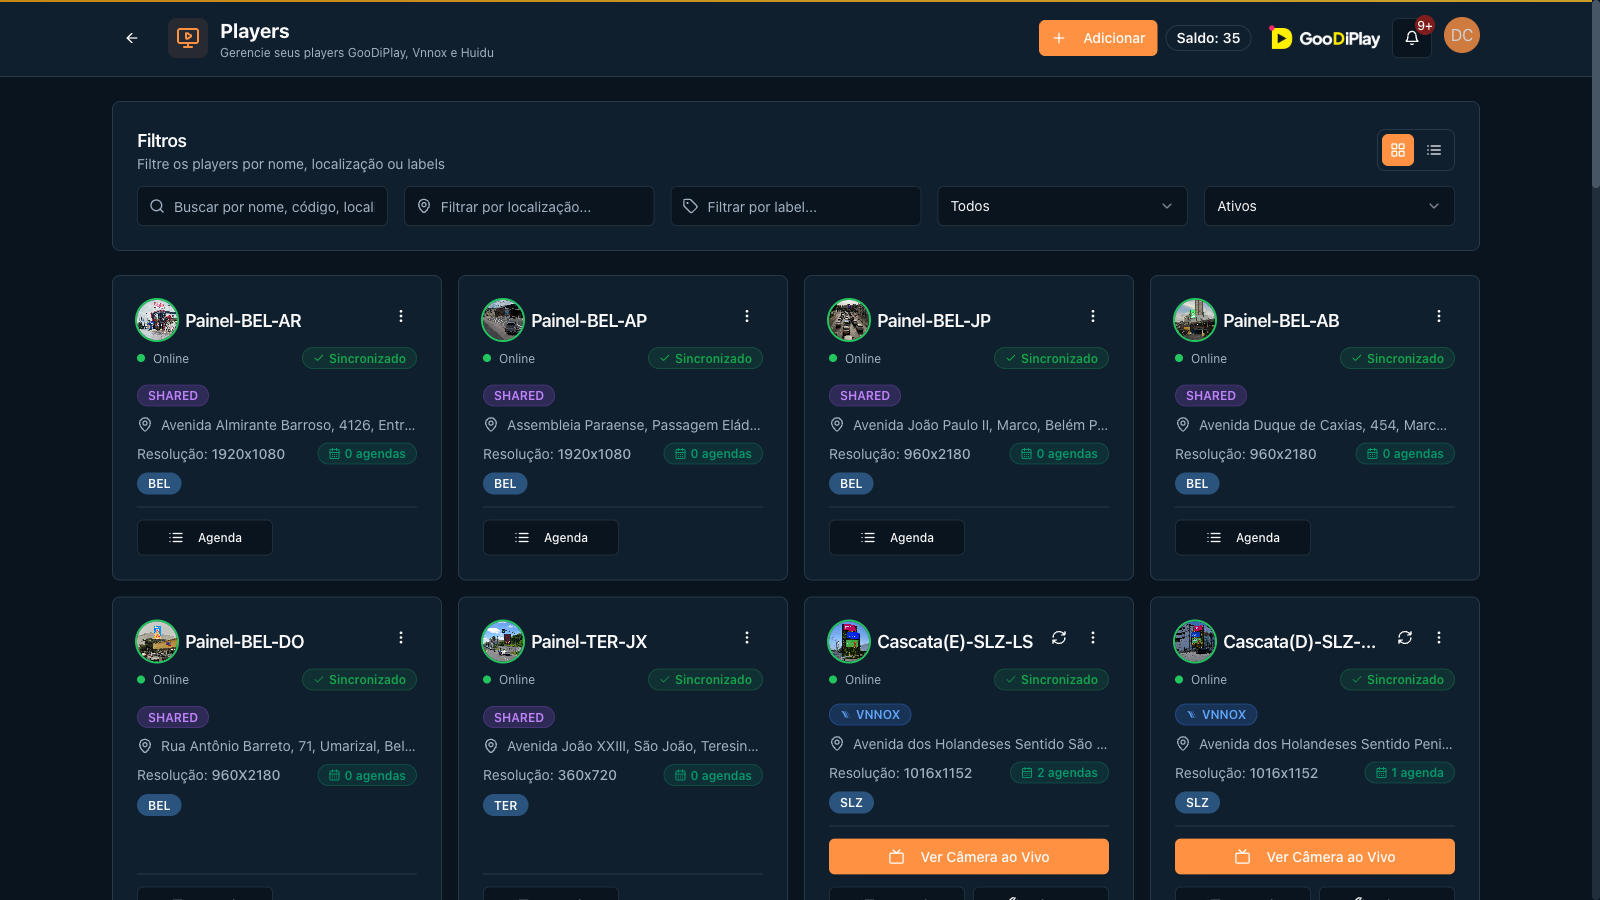Screen dimensions: 1600x900
Task: Focus the search by name field
Action: coord(262,206)
